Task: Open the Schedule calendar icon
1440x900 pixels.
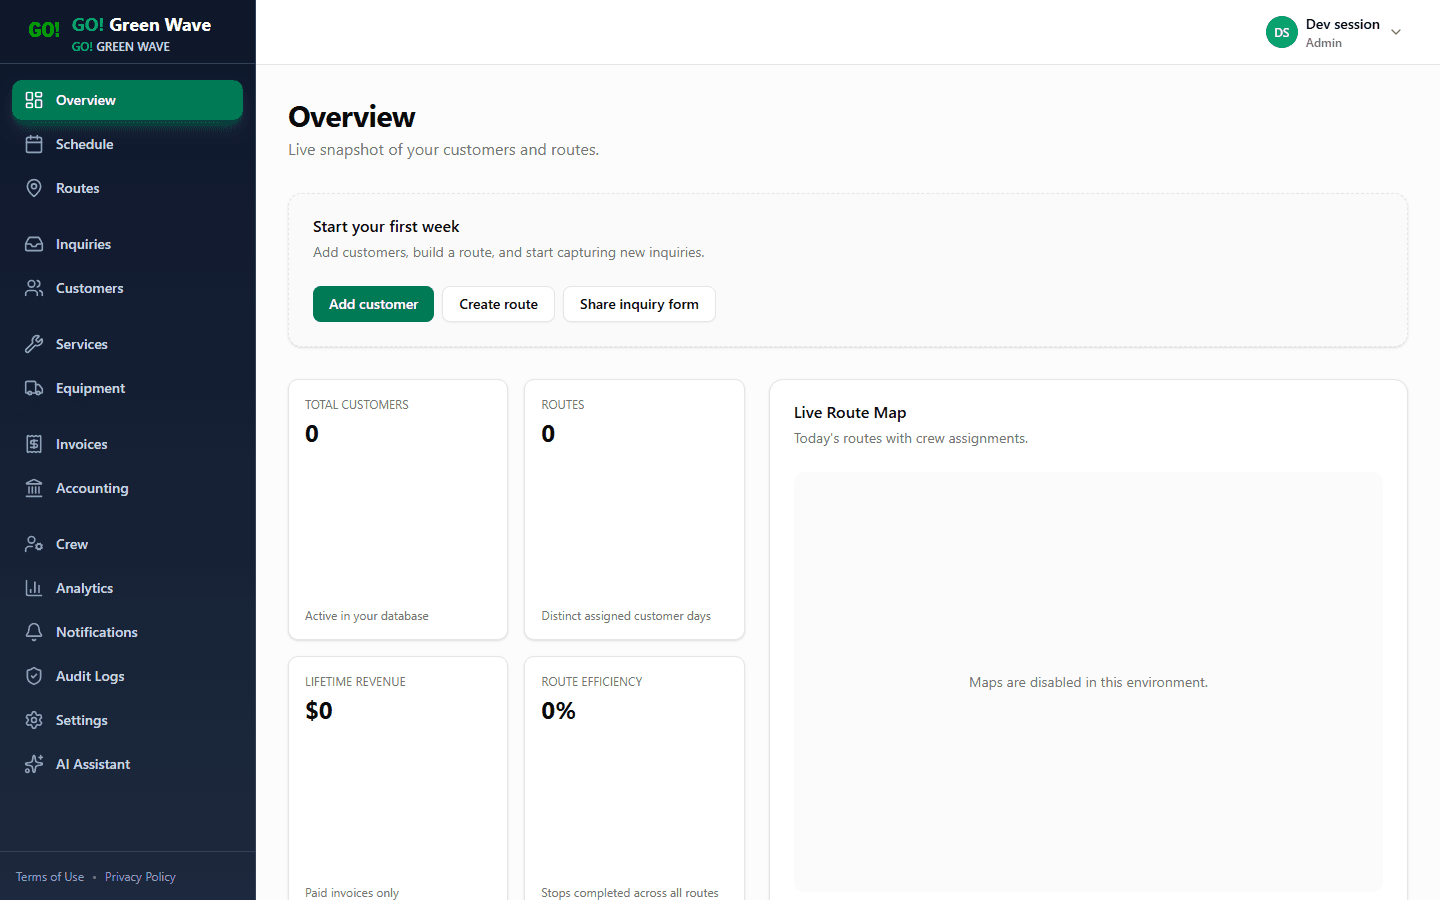Action: point(34,143)
